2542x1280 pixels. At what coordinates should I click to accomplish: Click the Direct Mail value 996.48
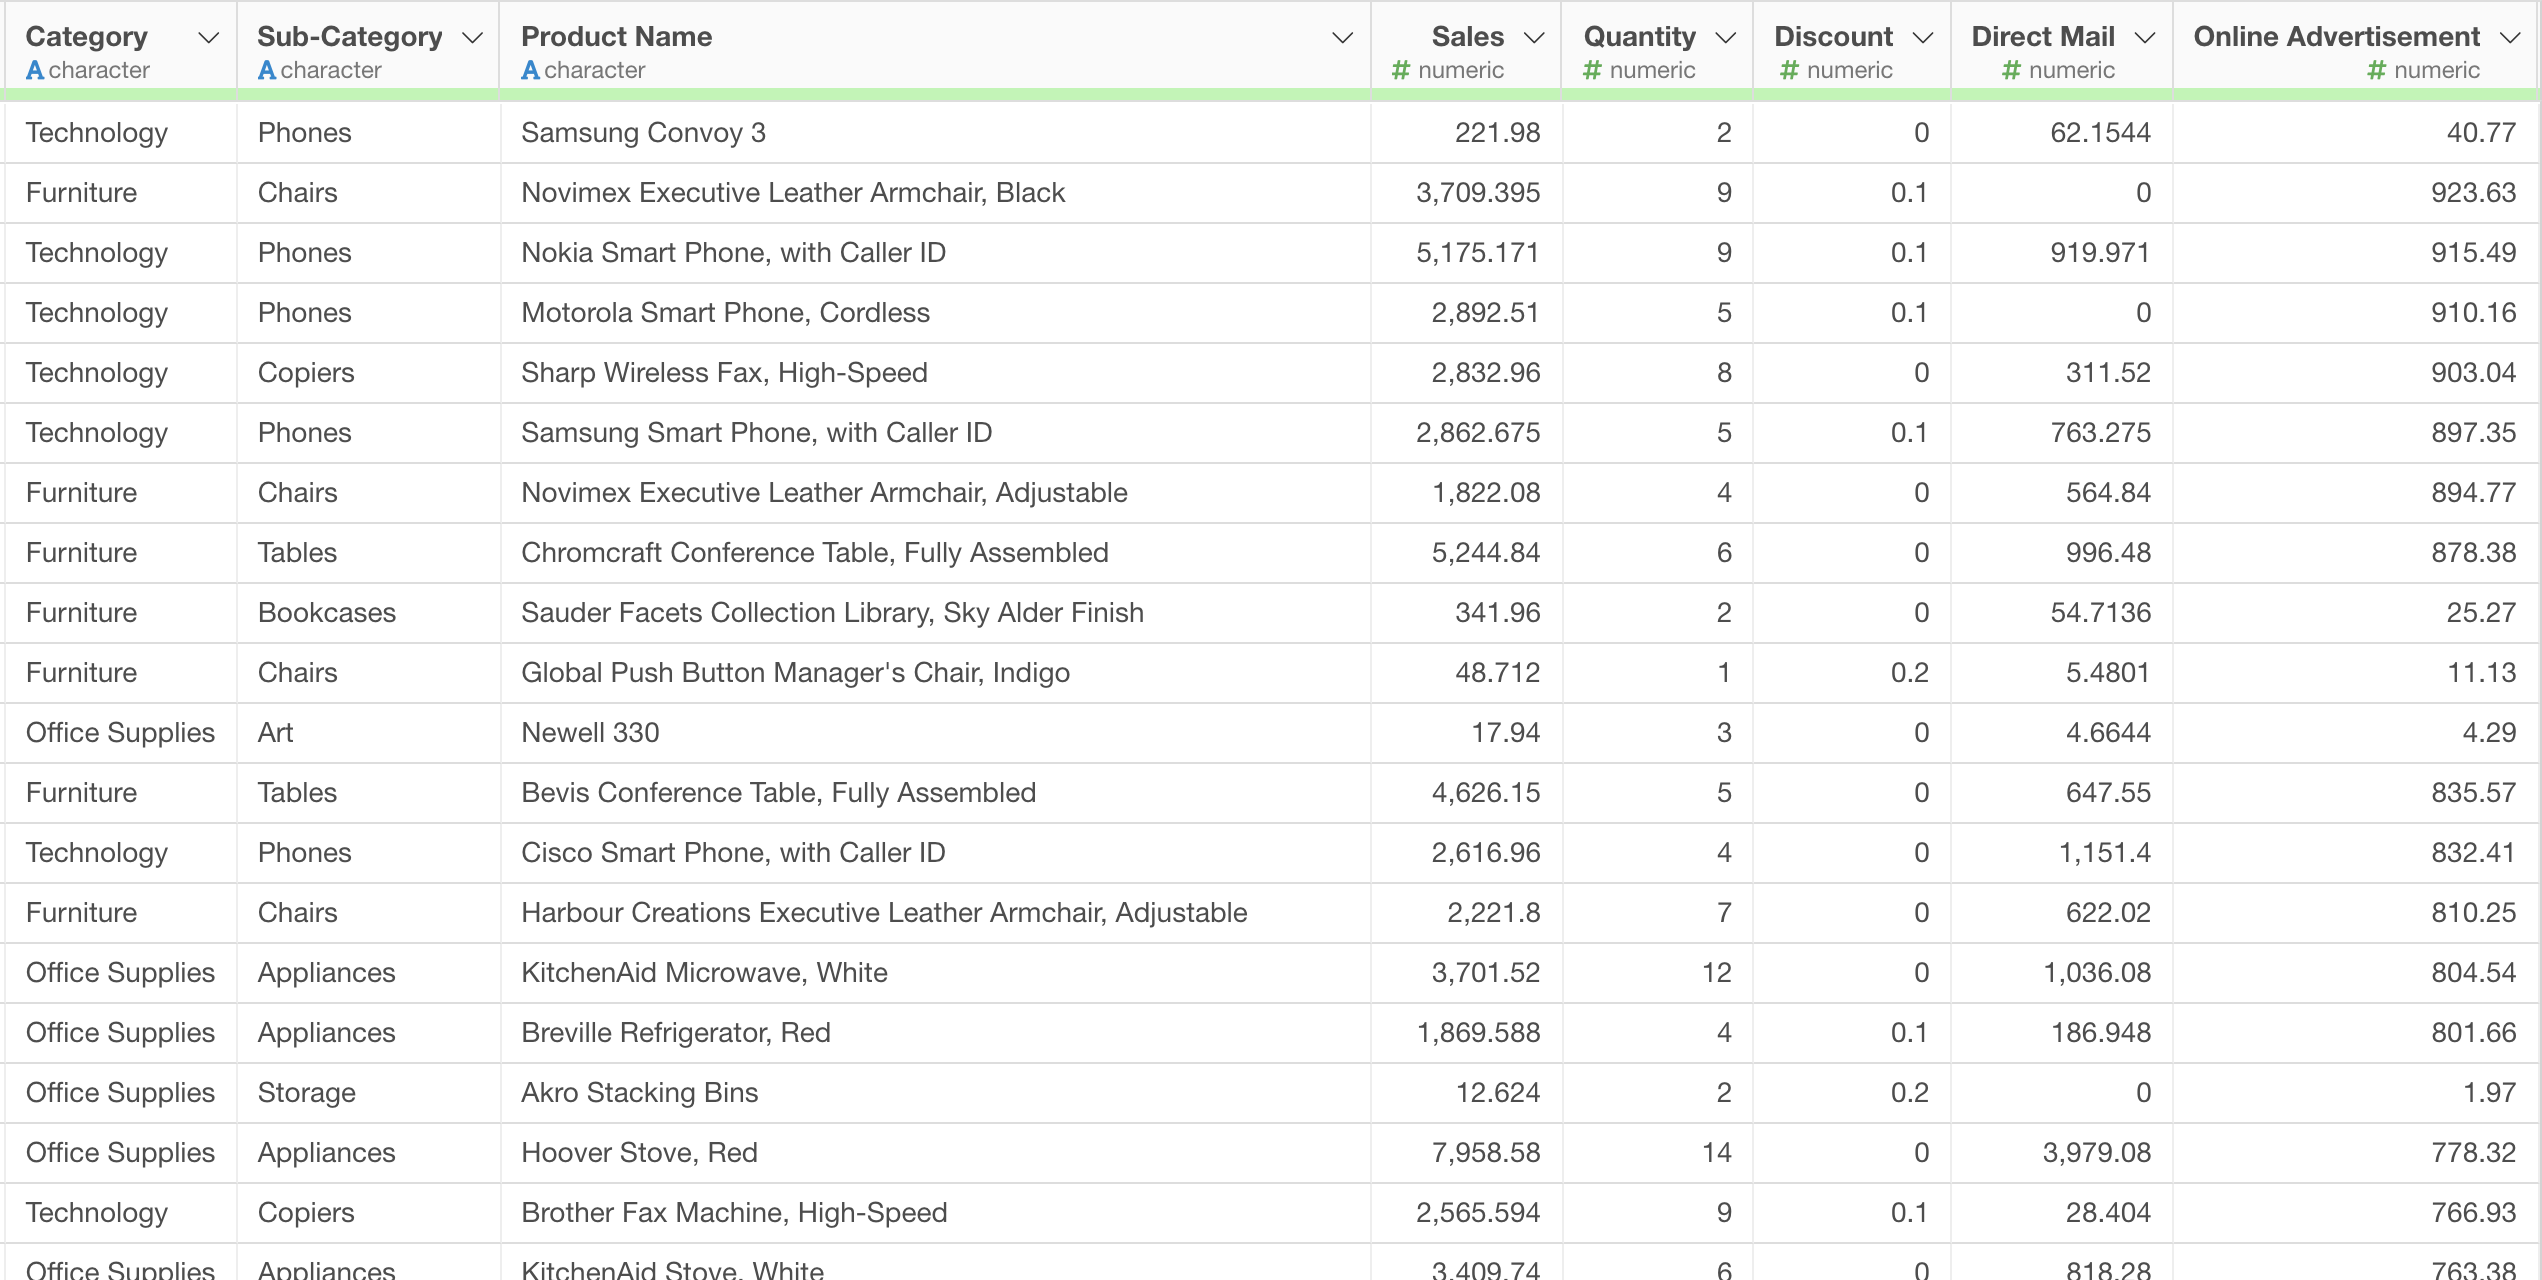tap(2108, 553)
